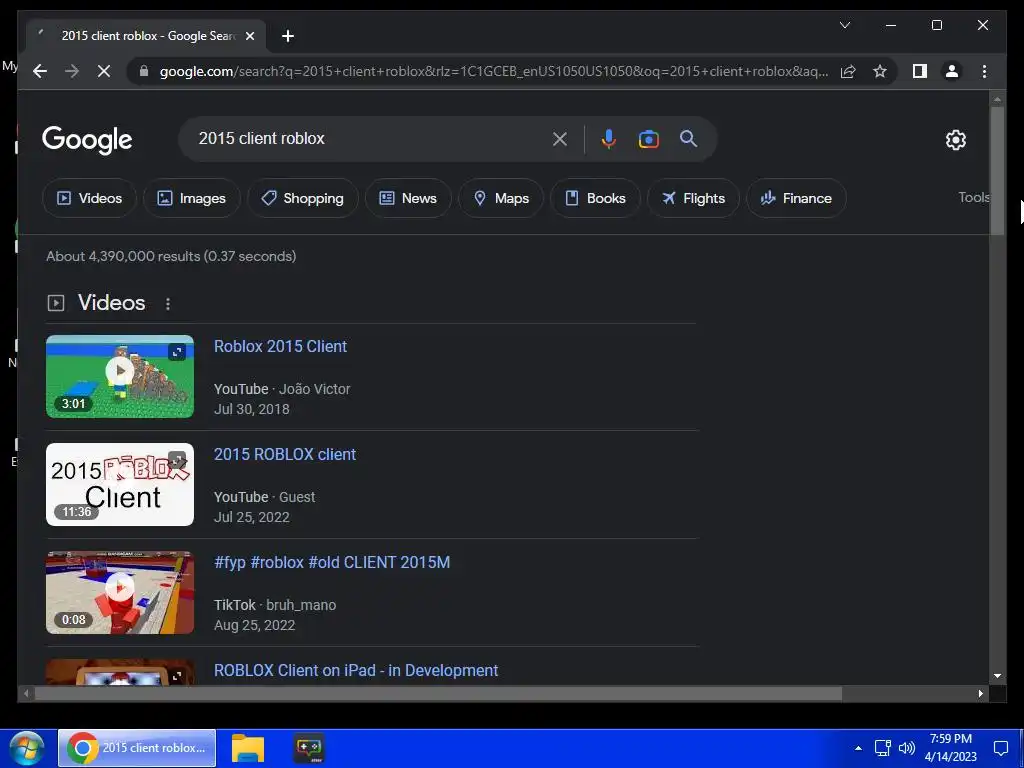Open Chrome side panel icon
Image resolution: width=1024 pixels, height=768 pixels.
(x=920, y=71)
